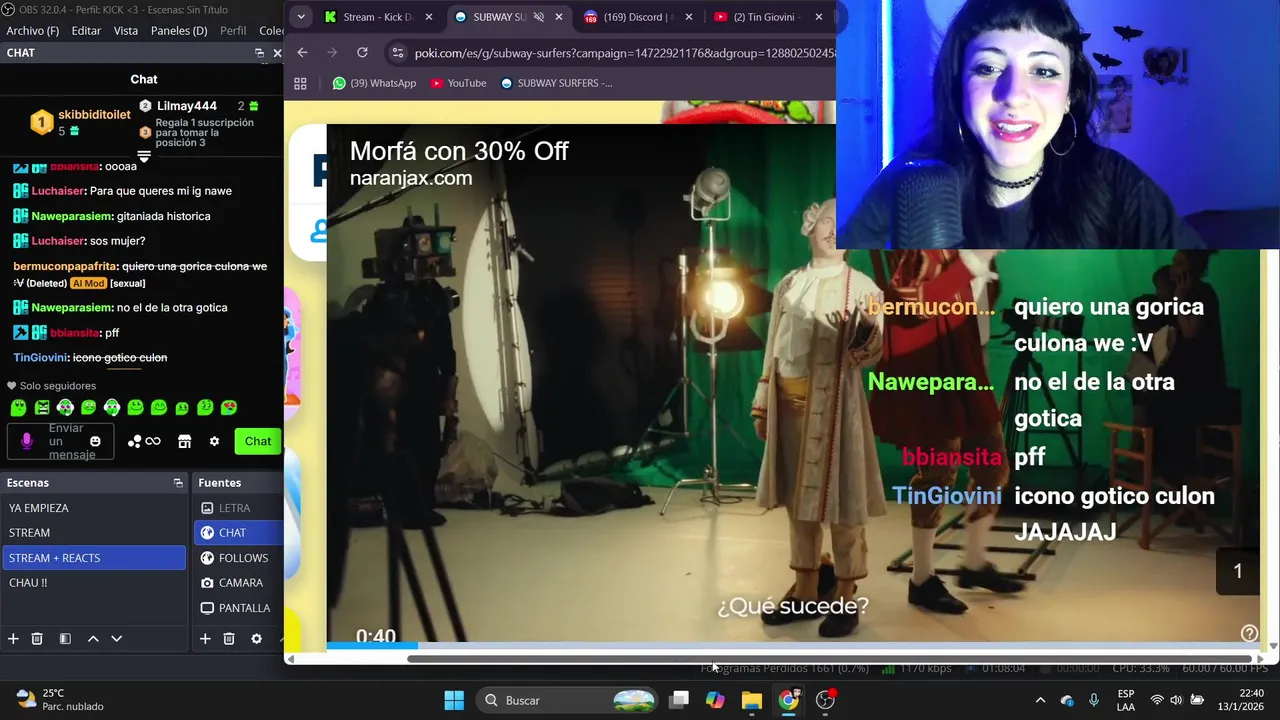Open the Kick shop icon in chat
The width and height of the screenshot is (1280, 720).
click(184, 441)
